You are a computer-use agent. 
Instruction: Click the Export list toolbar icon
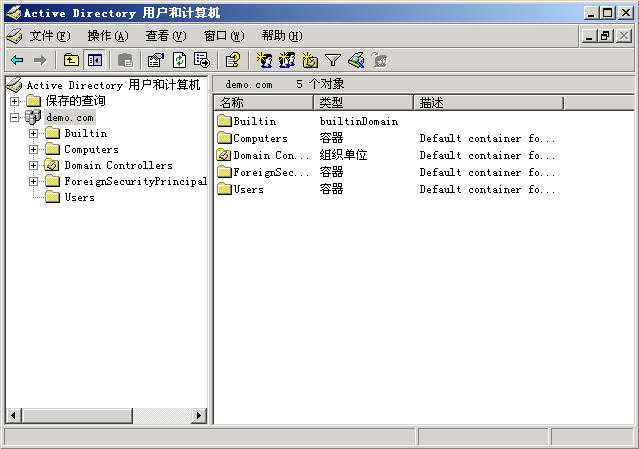[x=201, y=60]
